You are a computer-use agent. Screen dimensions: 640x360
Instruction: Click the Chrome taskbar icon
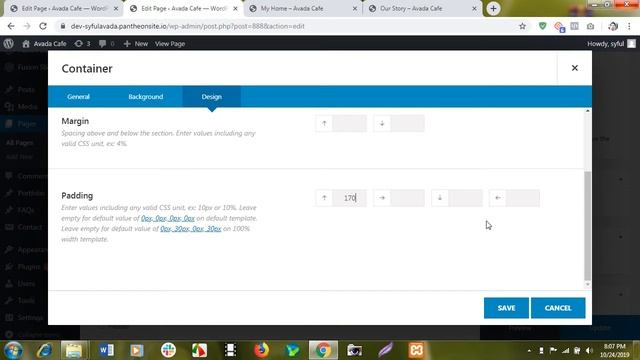pyautogui.click(x=323, y=350)
